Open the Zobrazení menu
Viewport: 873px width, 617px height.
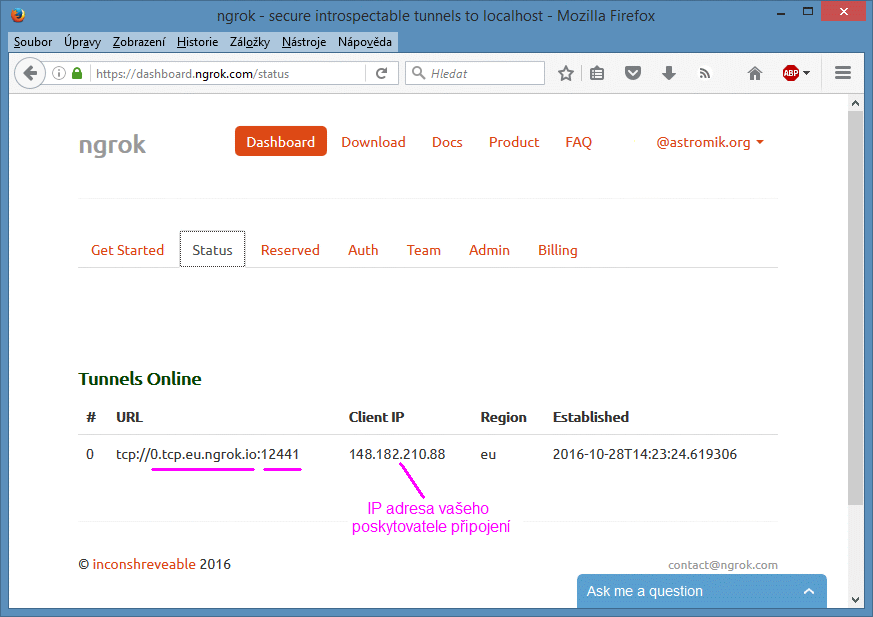click(139, 42)
